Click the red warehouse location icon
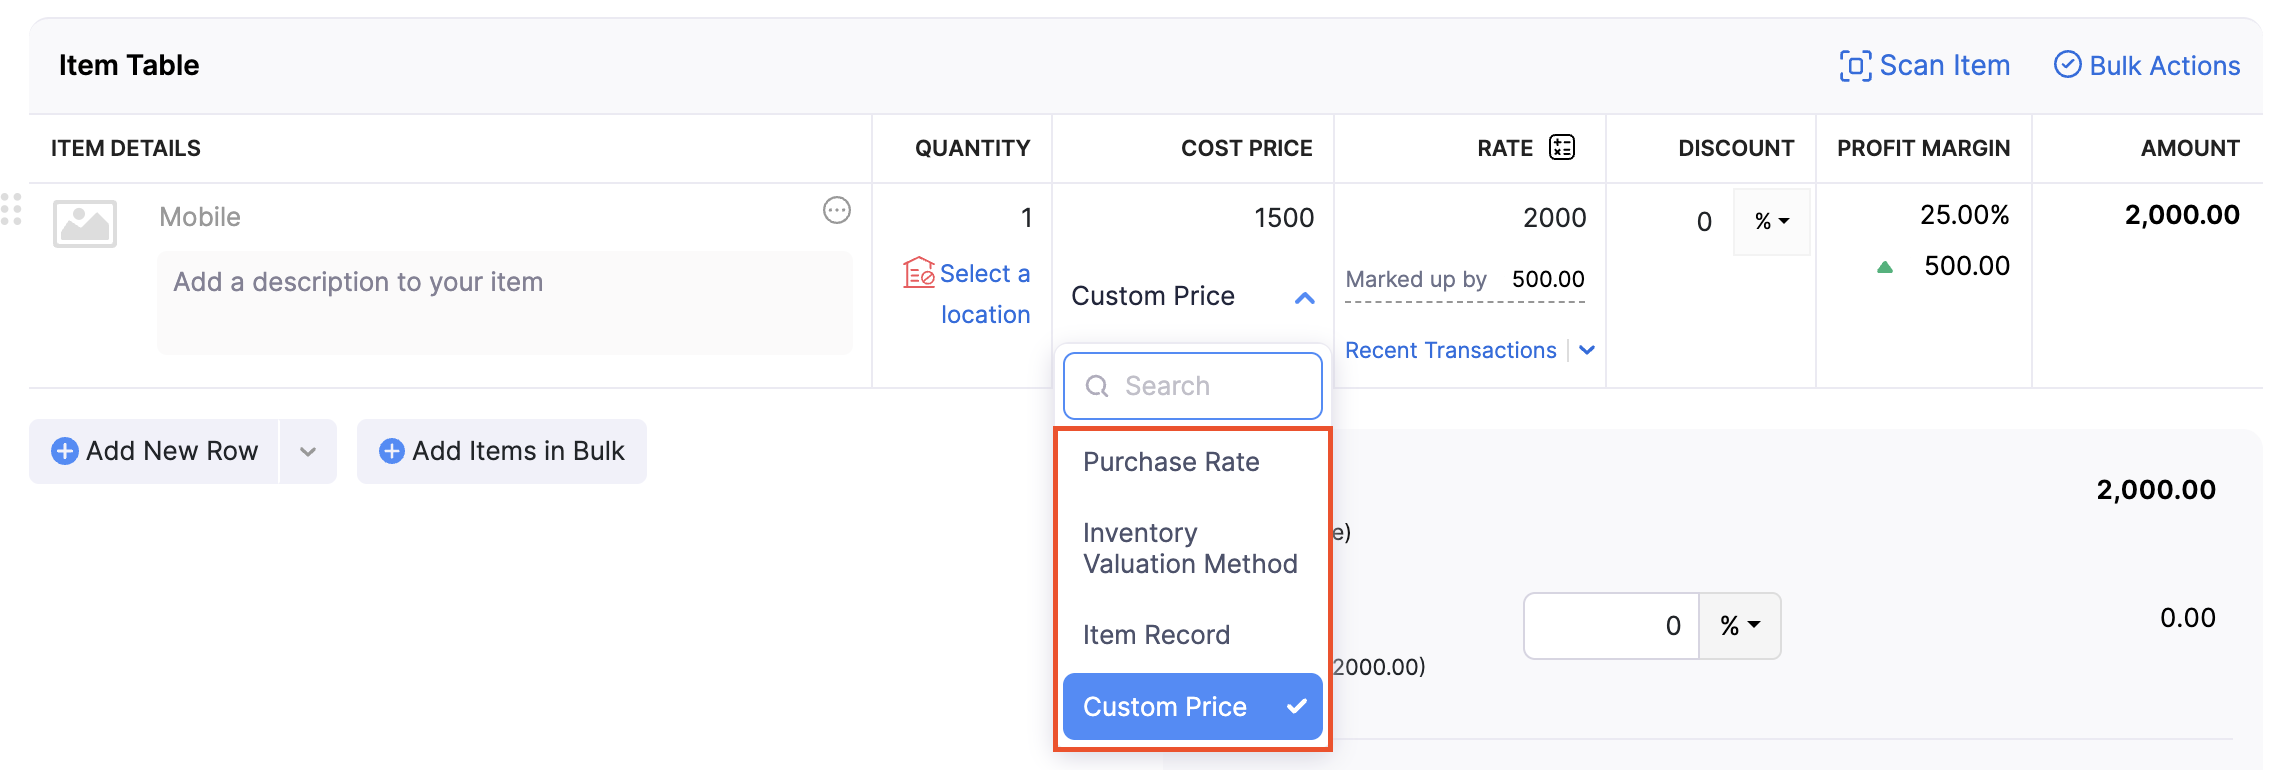 tap(917, 272)
